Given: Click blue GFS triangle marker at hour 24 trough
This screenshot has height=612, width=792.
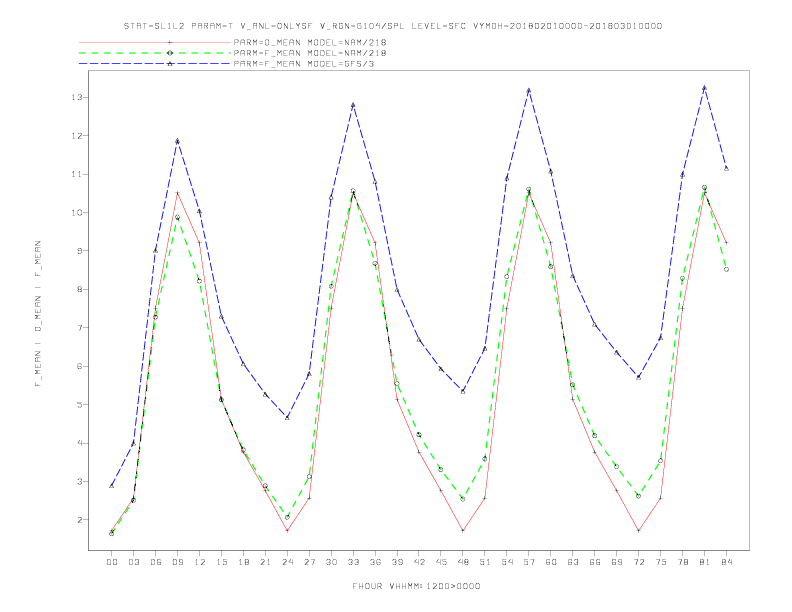Looking at the screenshot, I should (287, 418).
